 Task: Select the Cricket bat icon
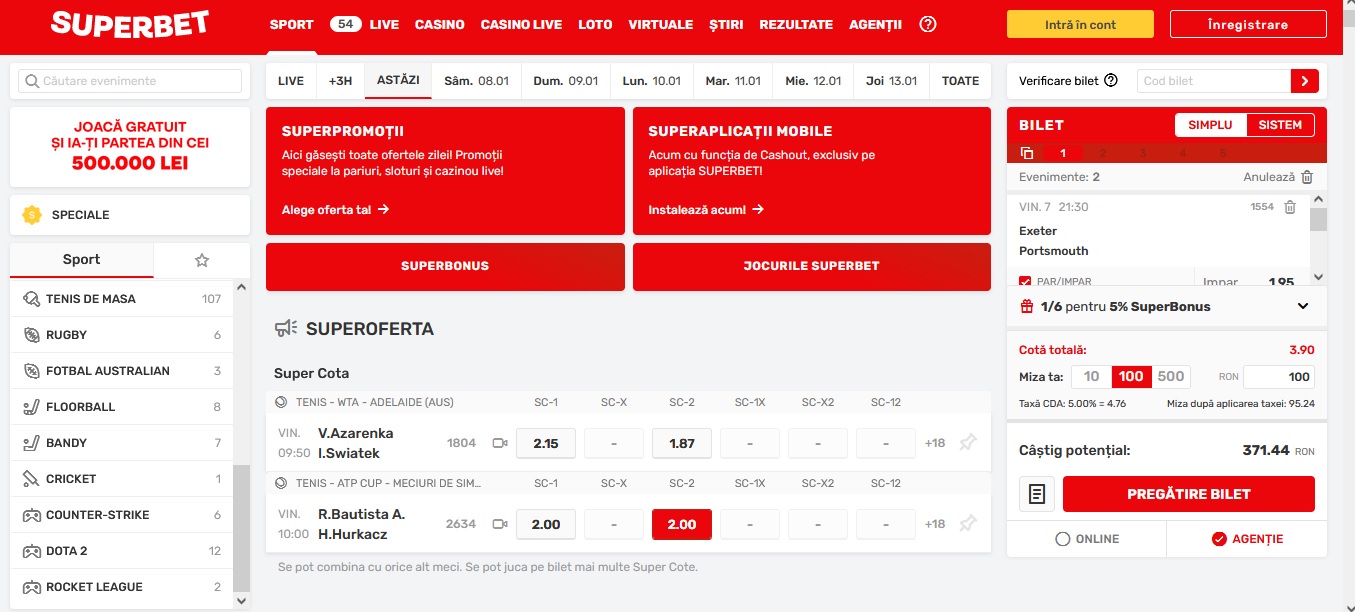point(30,479)
